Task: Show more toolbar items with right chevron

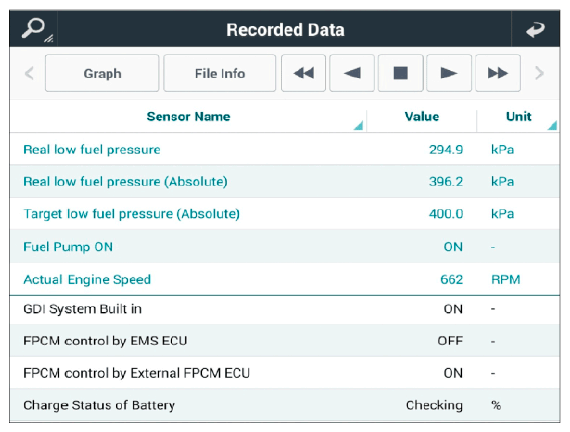Action: (x=539, y=73)
